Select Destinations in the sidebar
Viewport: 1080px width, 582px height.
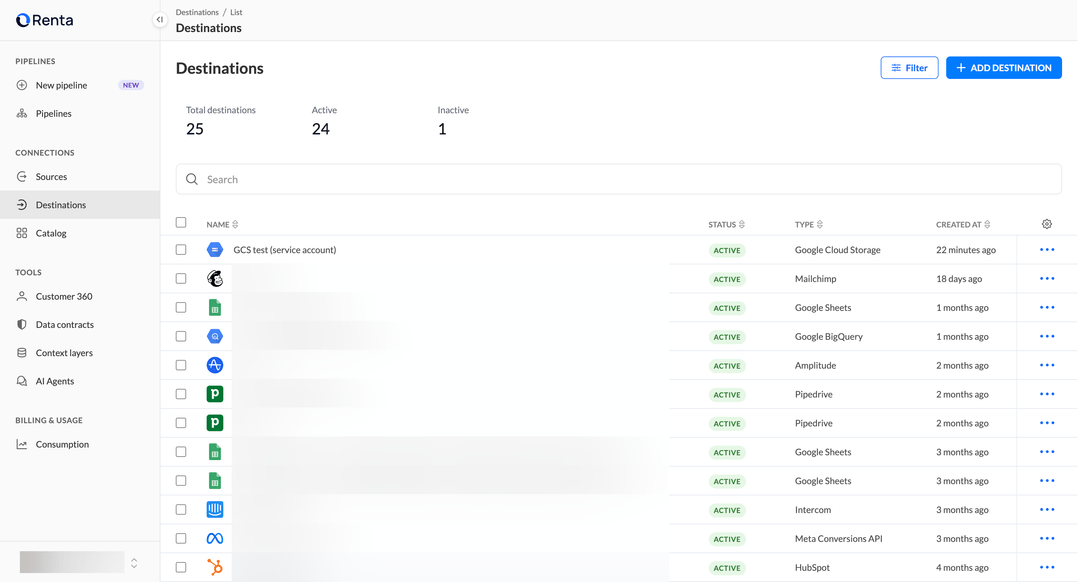[x=61, y=205]
